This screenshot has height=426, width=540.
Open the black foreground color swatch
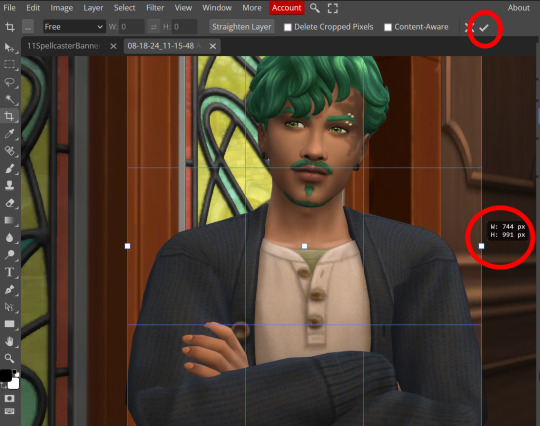coord(5,375)
